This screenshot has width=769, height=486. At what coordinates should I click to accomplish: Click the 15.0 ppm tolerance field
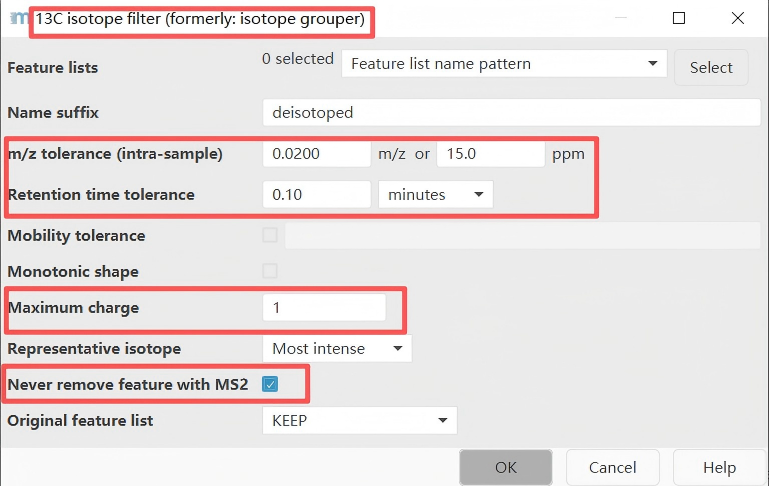(x=491, y=153)
